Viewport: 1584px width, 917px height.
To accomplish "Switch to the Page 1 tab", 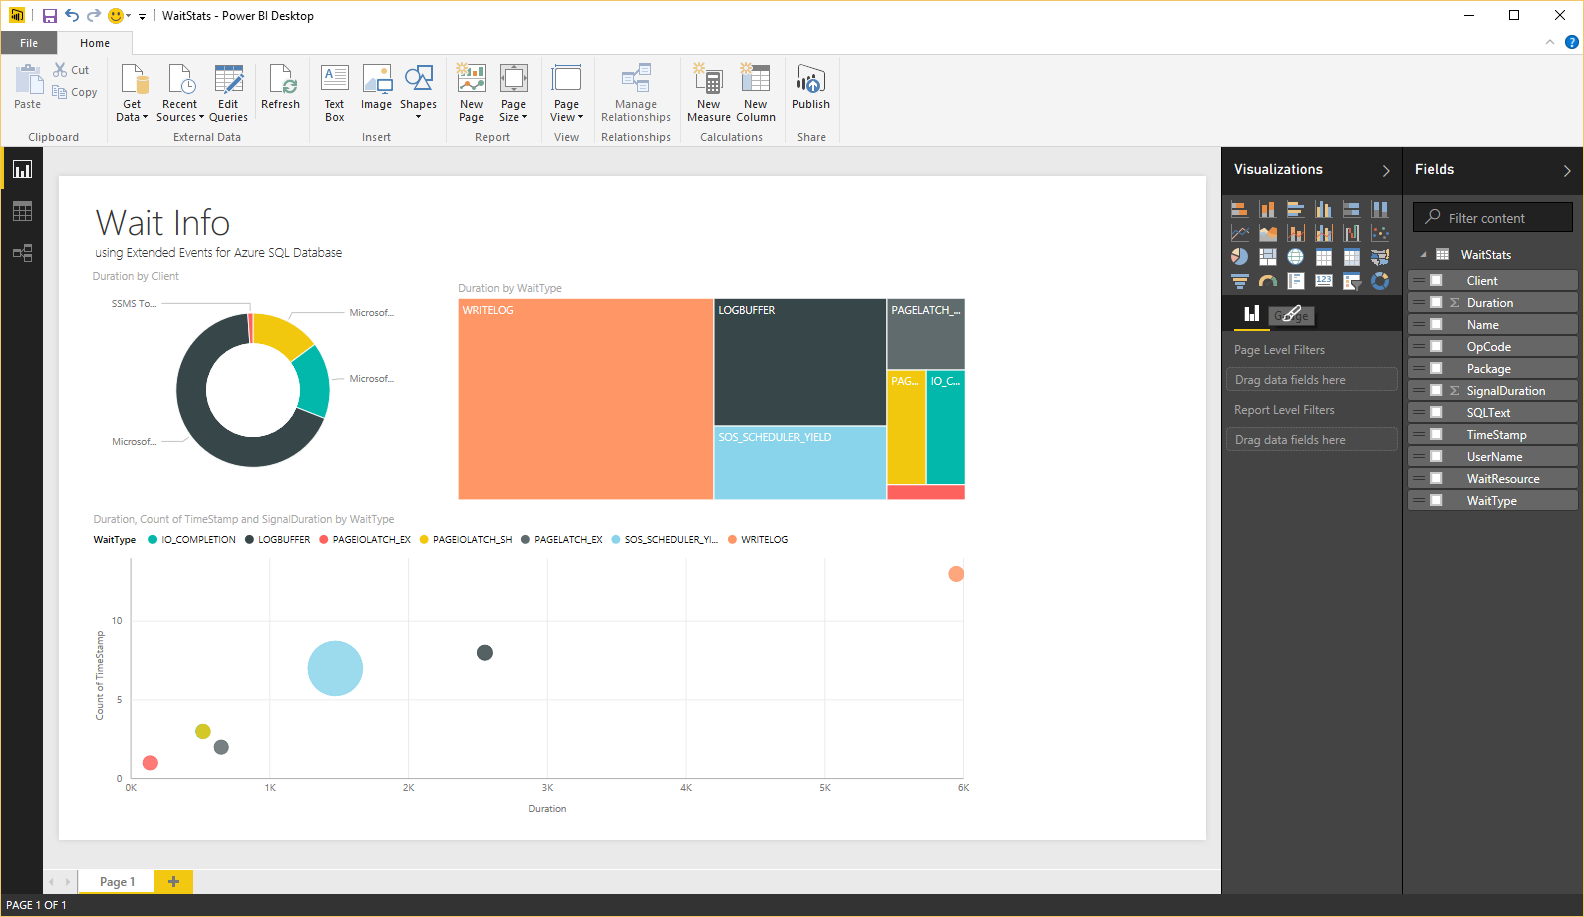I will [x=117, y=882].
